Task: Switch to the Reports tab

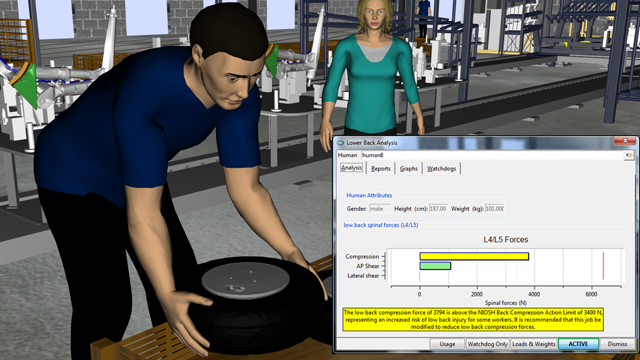Action: tap(380, 169)
